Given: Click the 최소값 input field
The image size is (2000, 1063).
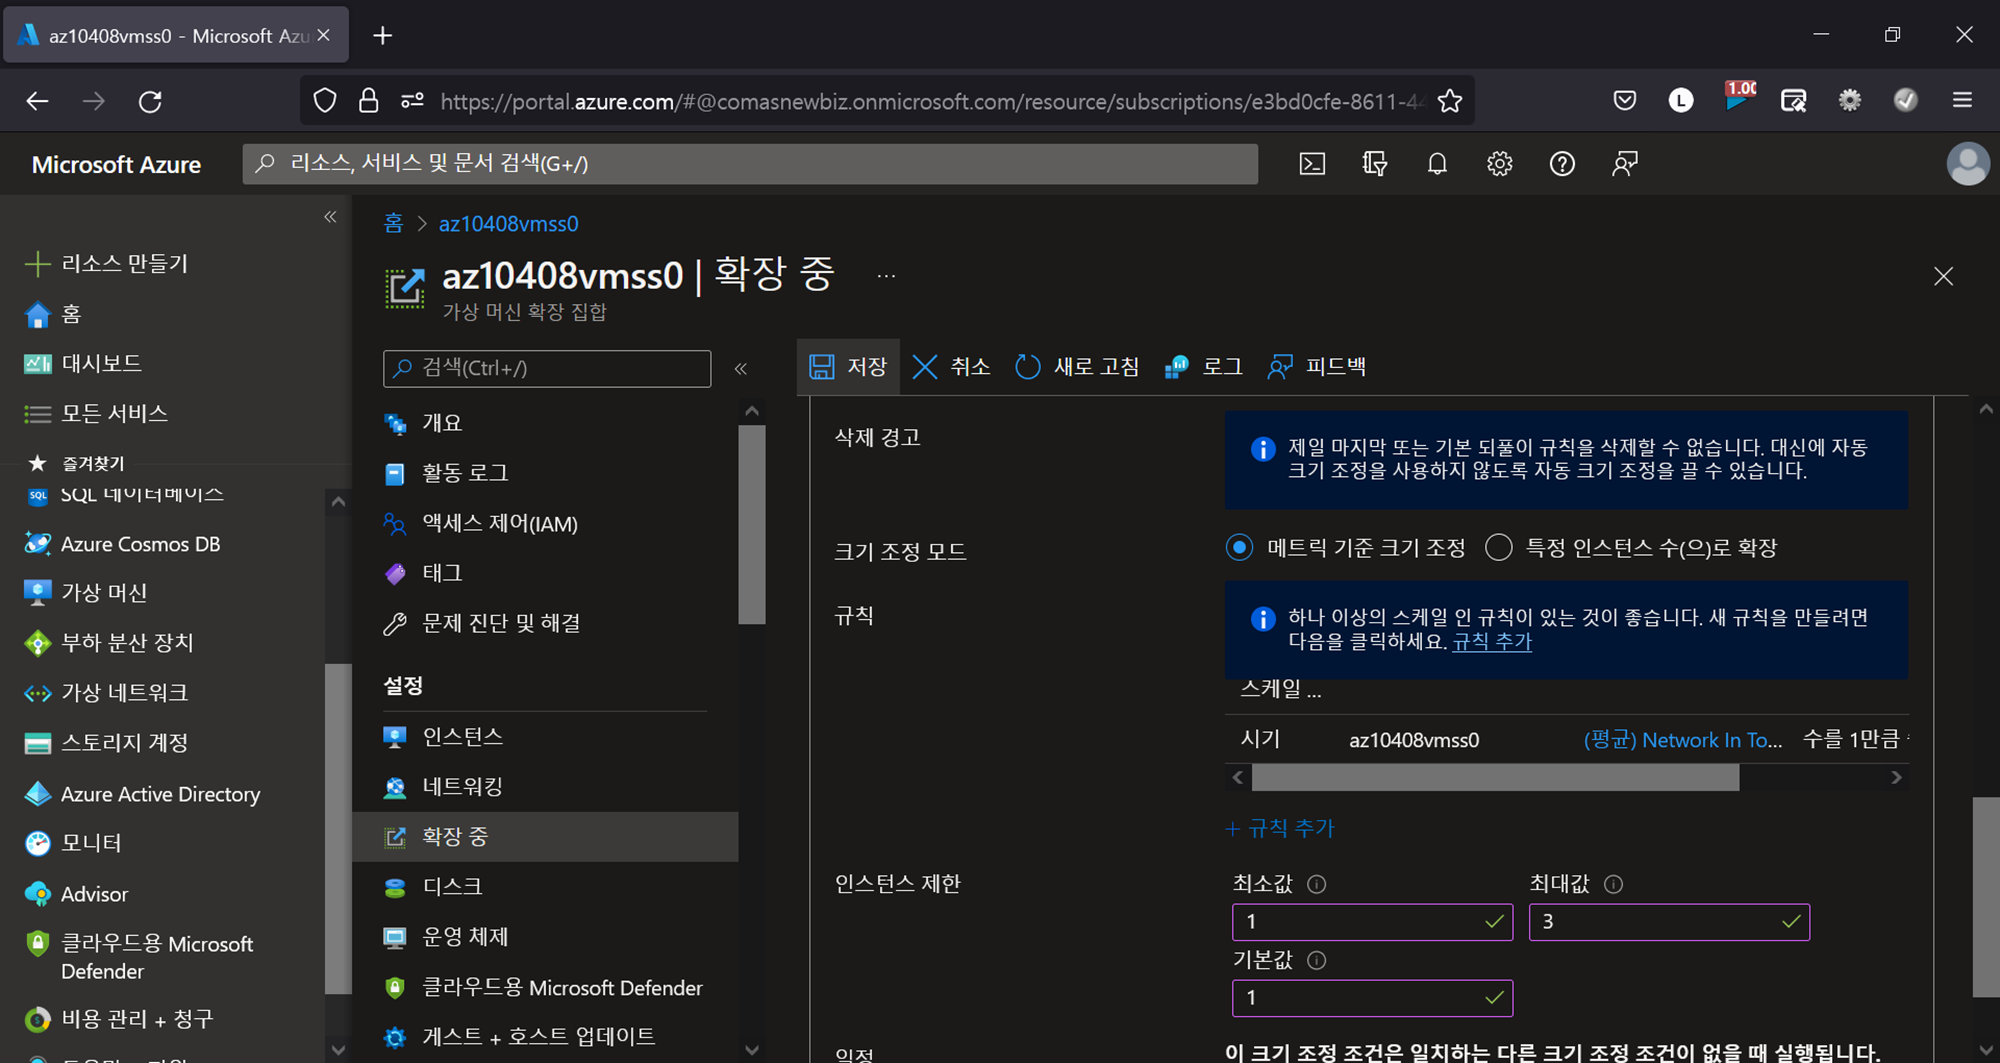Looking at the screenshot, I should [1372, 922].
